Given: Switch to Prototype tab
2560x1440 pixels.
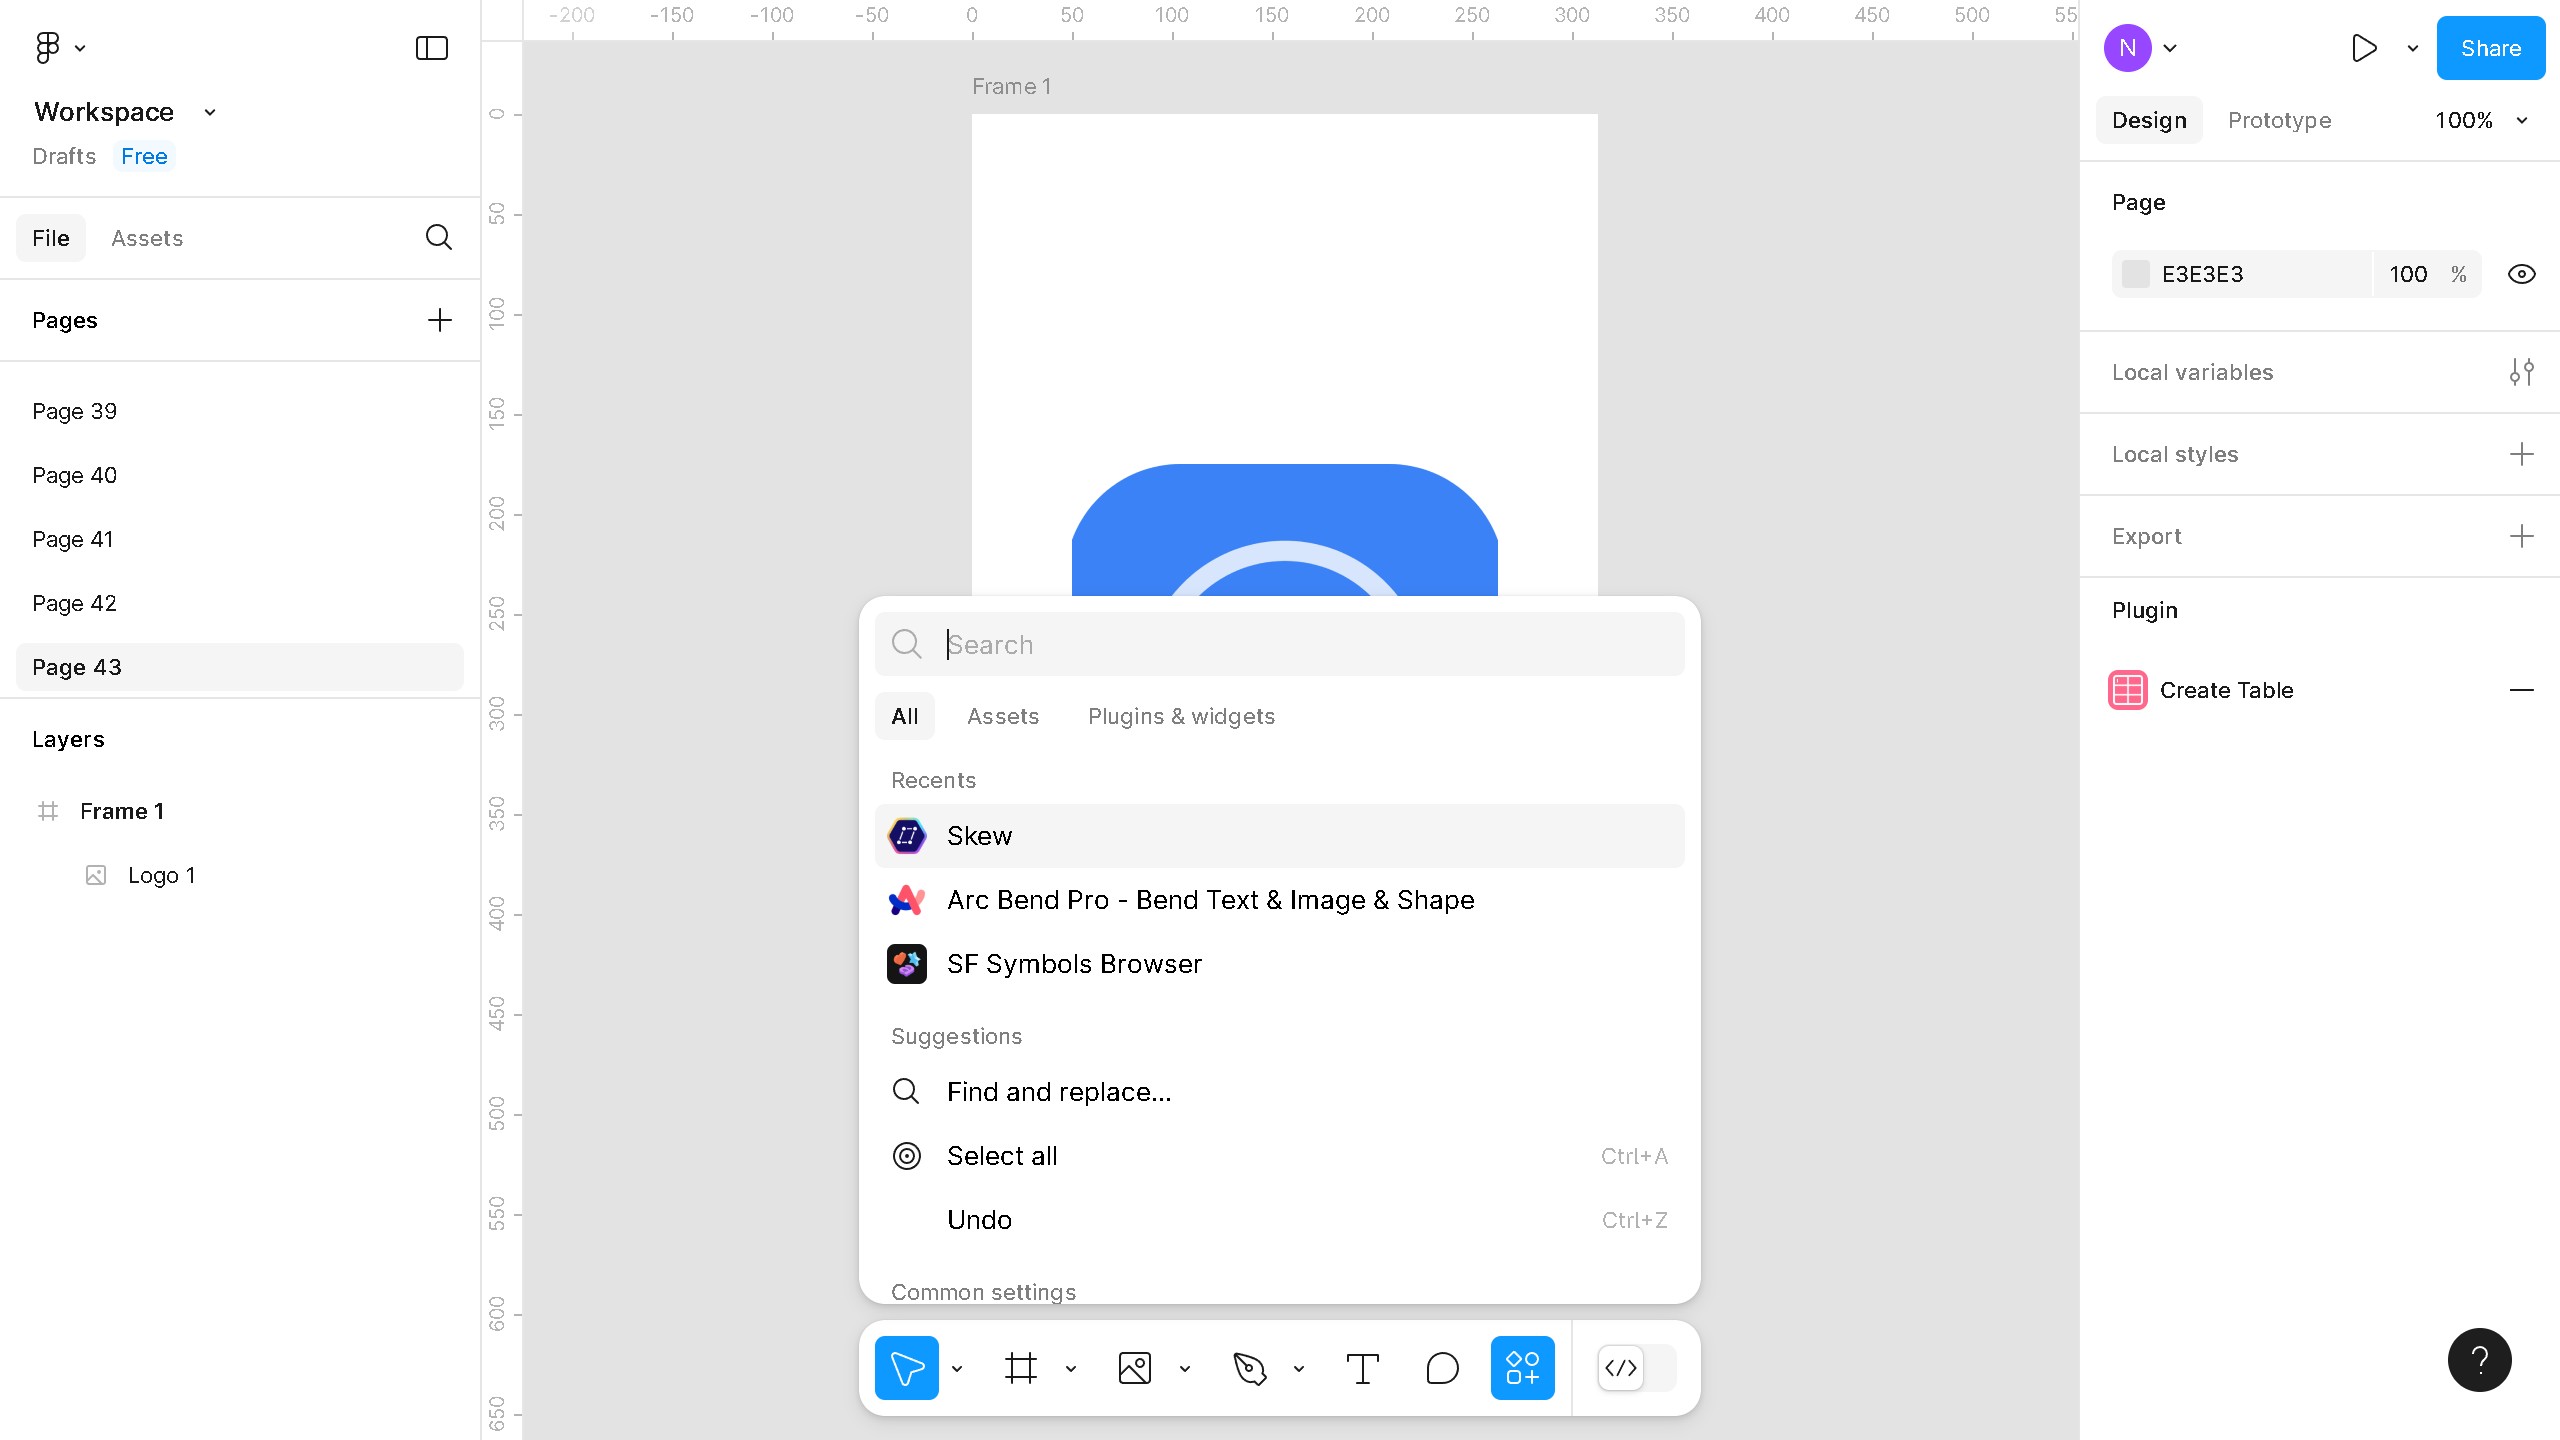Looking at the screenshot, I should tap(2279, 120).
